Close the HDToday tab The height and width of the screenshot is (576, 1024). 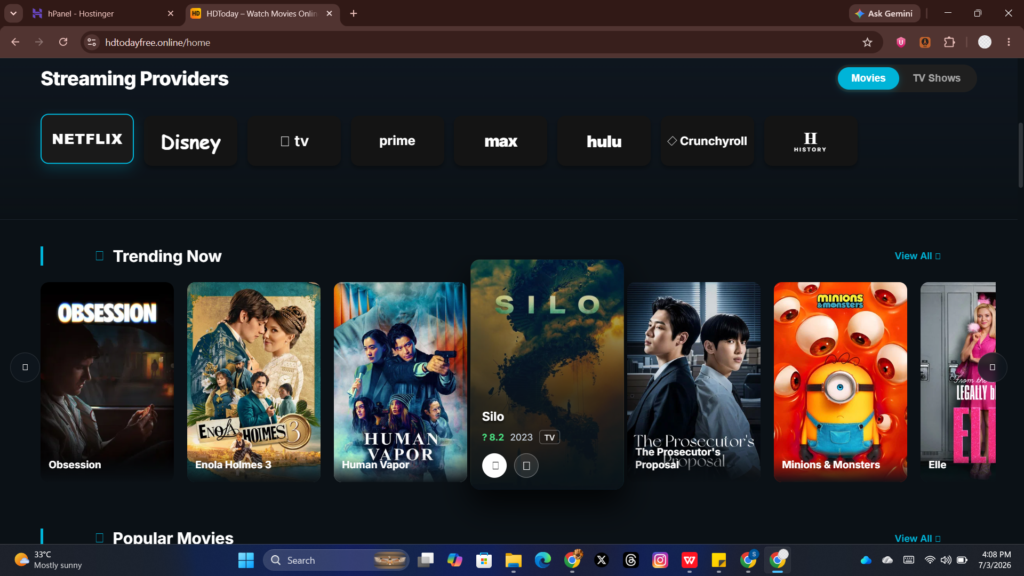coord(329,13)
